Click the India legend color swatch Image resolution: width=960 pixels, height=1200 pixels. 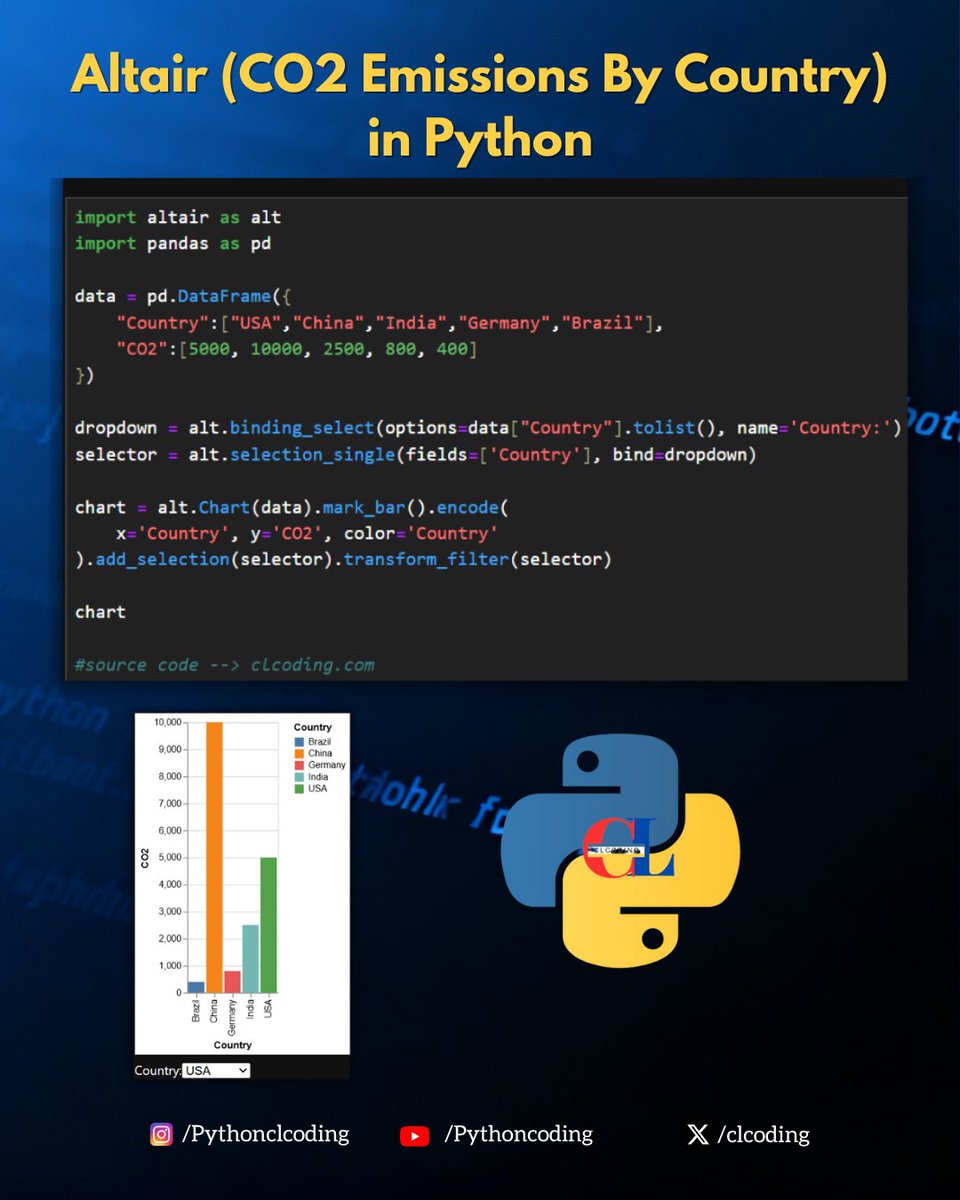298,777
